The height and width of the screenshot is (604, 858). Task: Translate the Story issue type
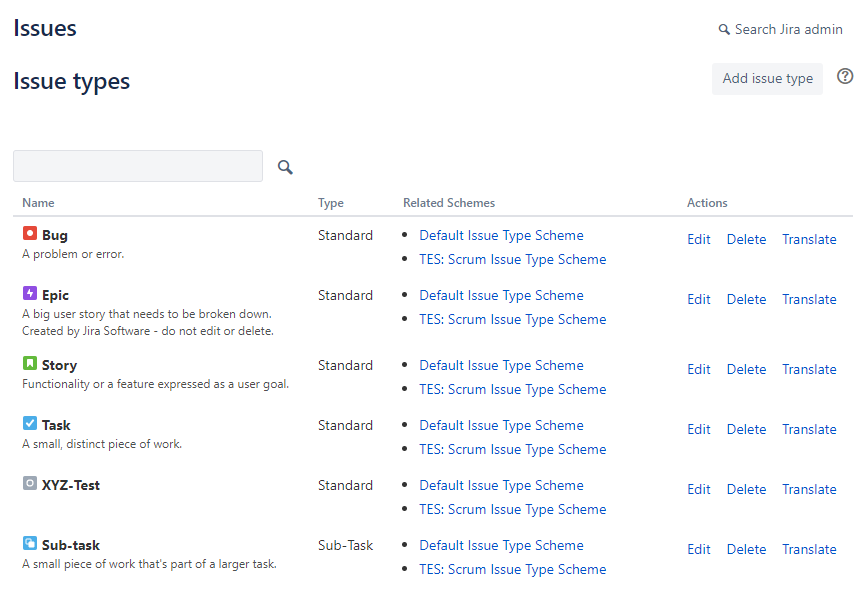click(809, 370)
